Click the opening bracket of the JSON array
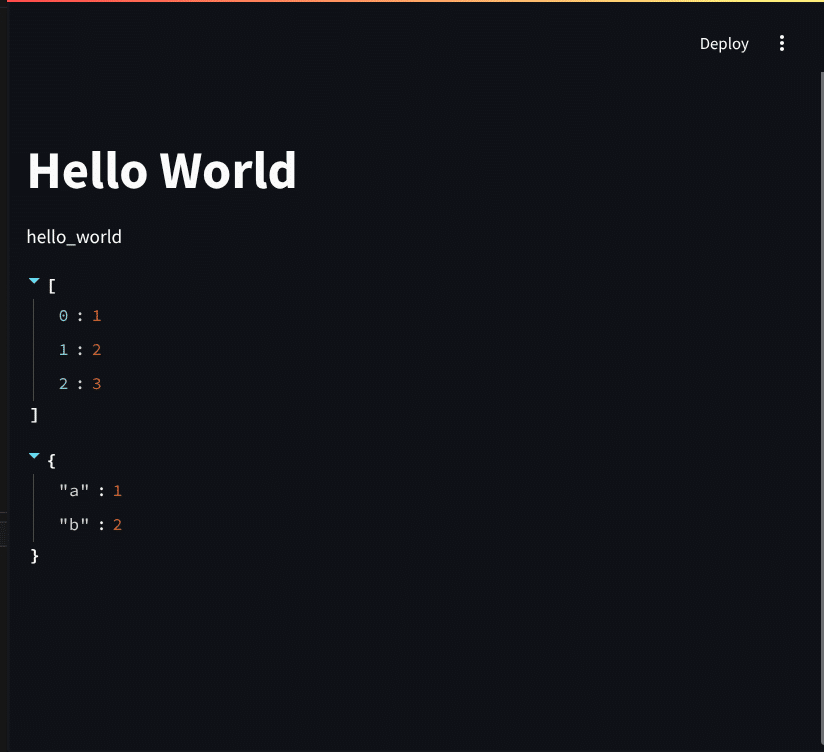 coord(50,285)
